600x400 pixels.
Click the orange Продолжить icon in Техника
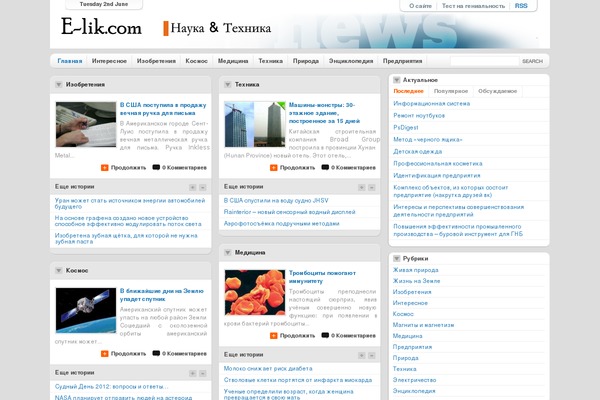pos(274,168)
